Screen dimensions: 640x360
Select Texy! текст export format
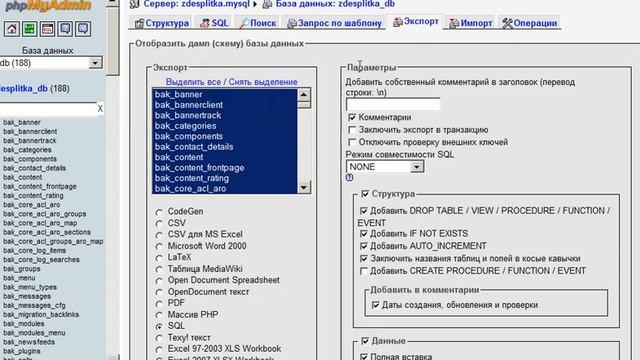[159, 338]
